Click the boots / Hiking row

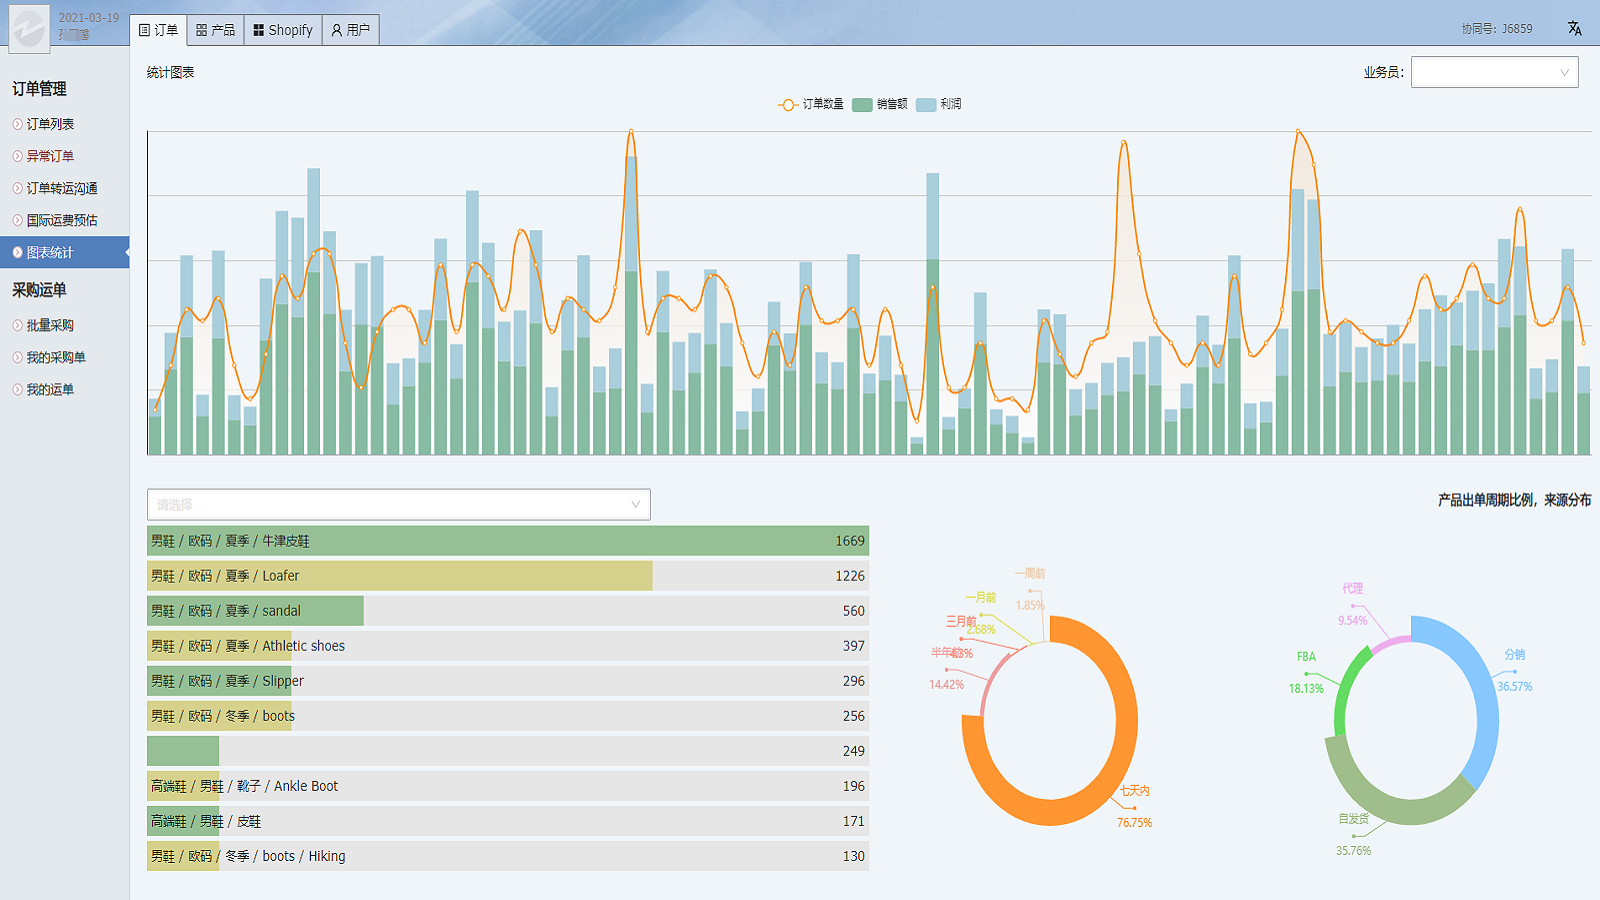click(x=508, y=856)
